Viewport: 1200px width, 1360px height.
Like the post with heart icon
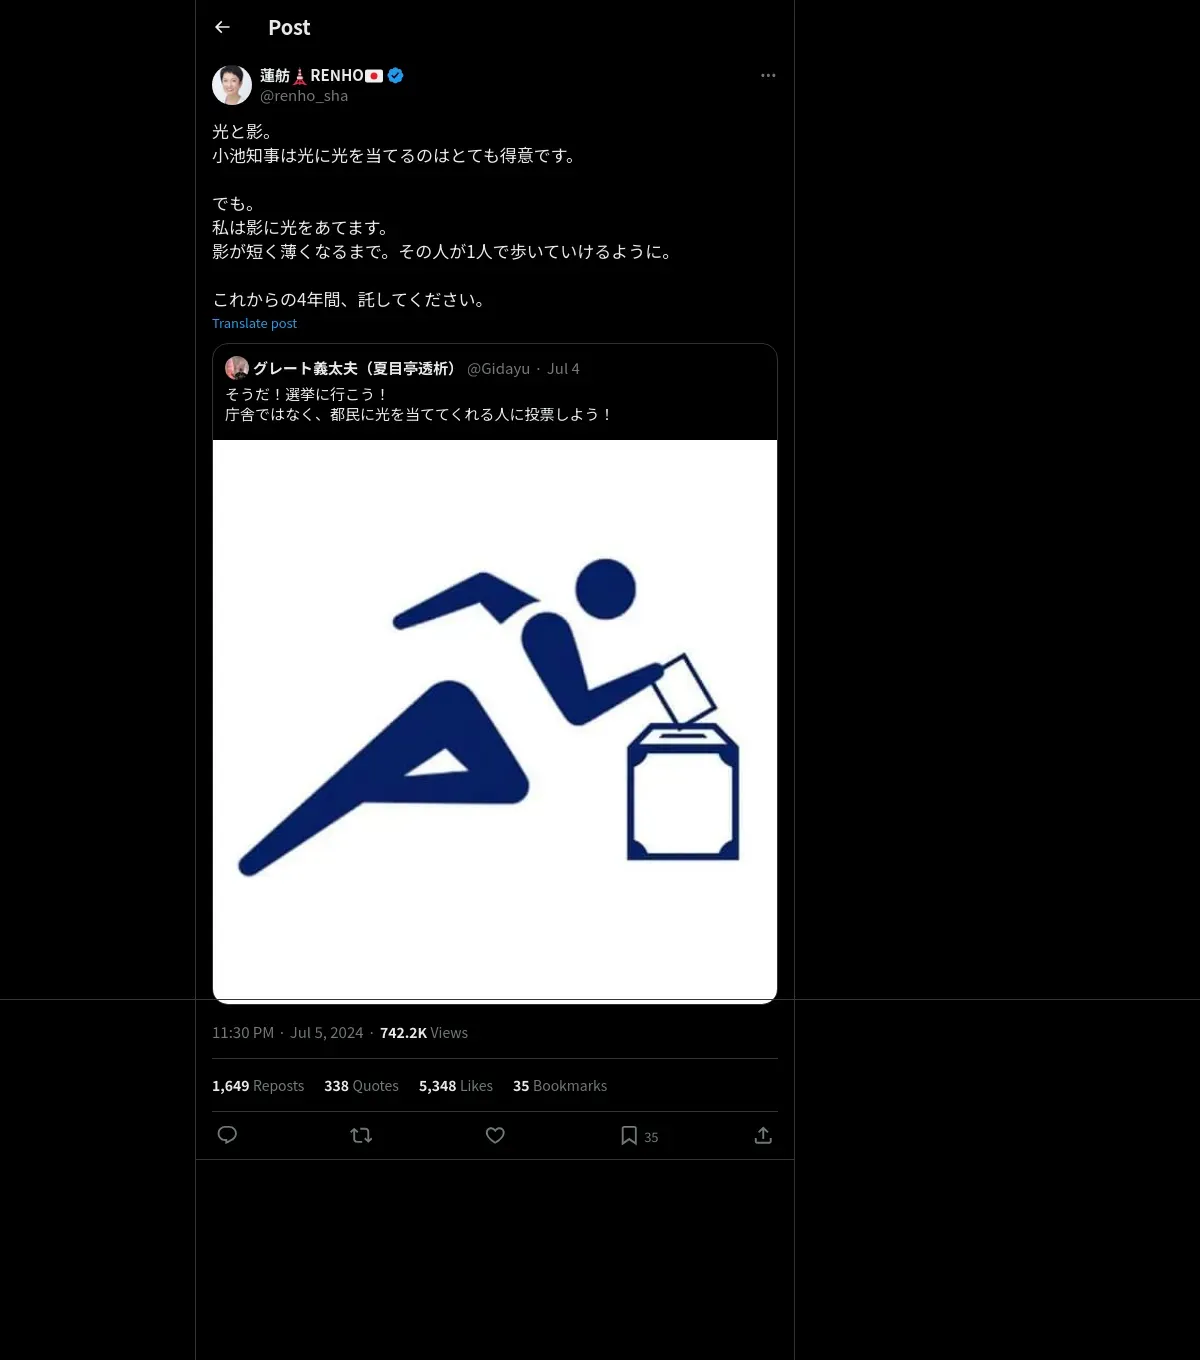coord(495,1135)
